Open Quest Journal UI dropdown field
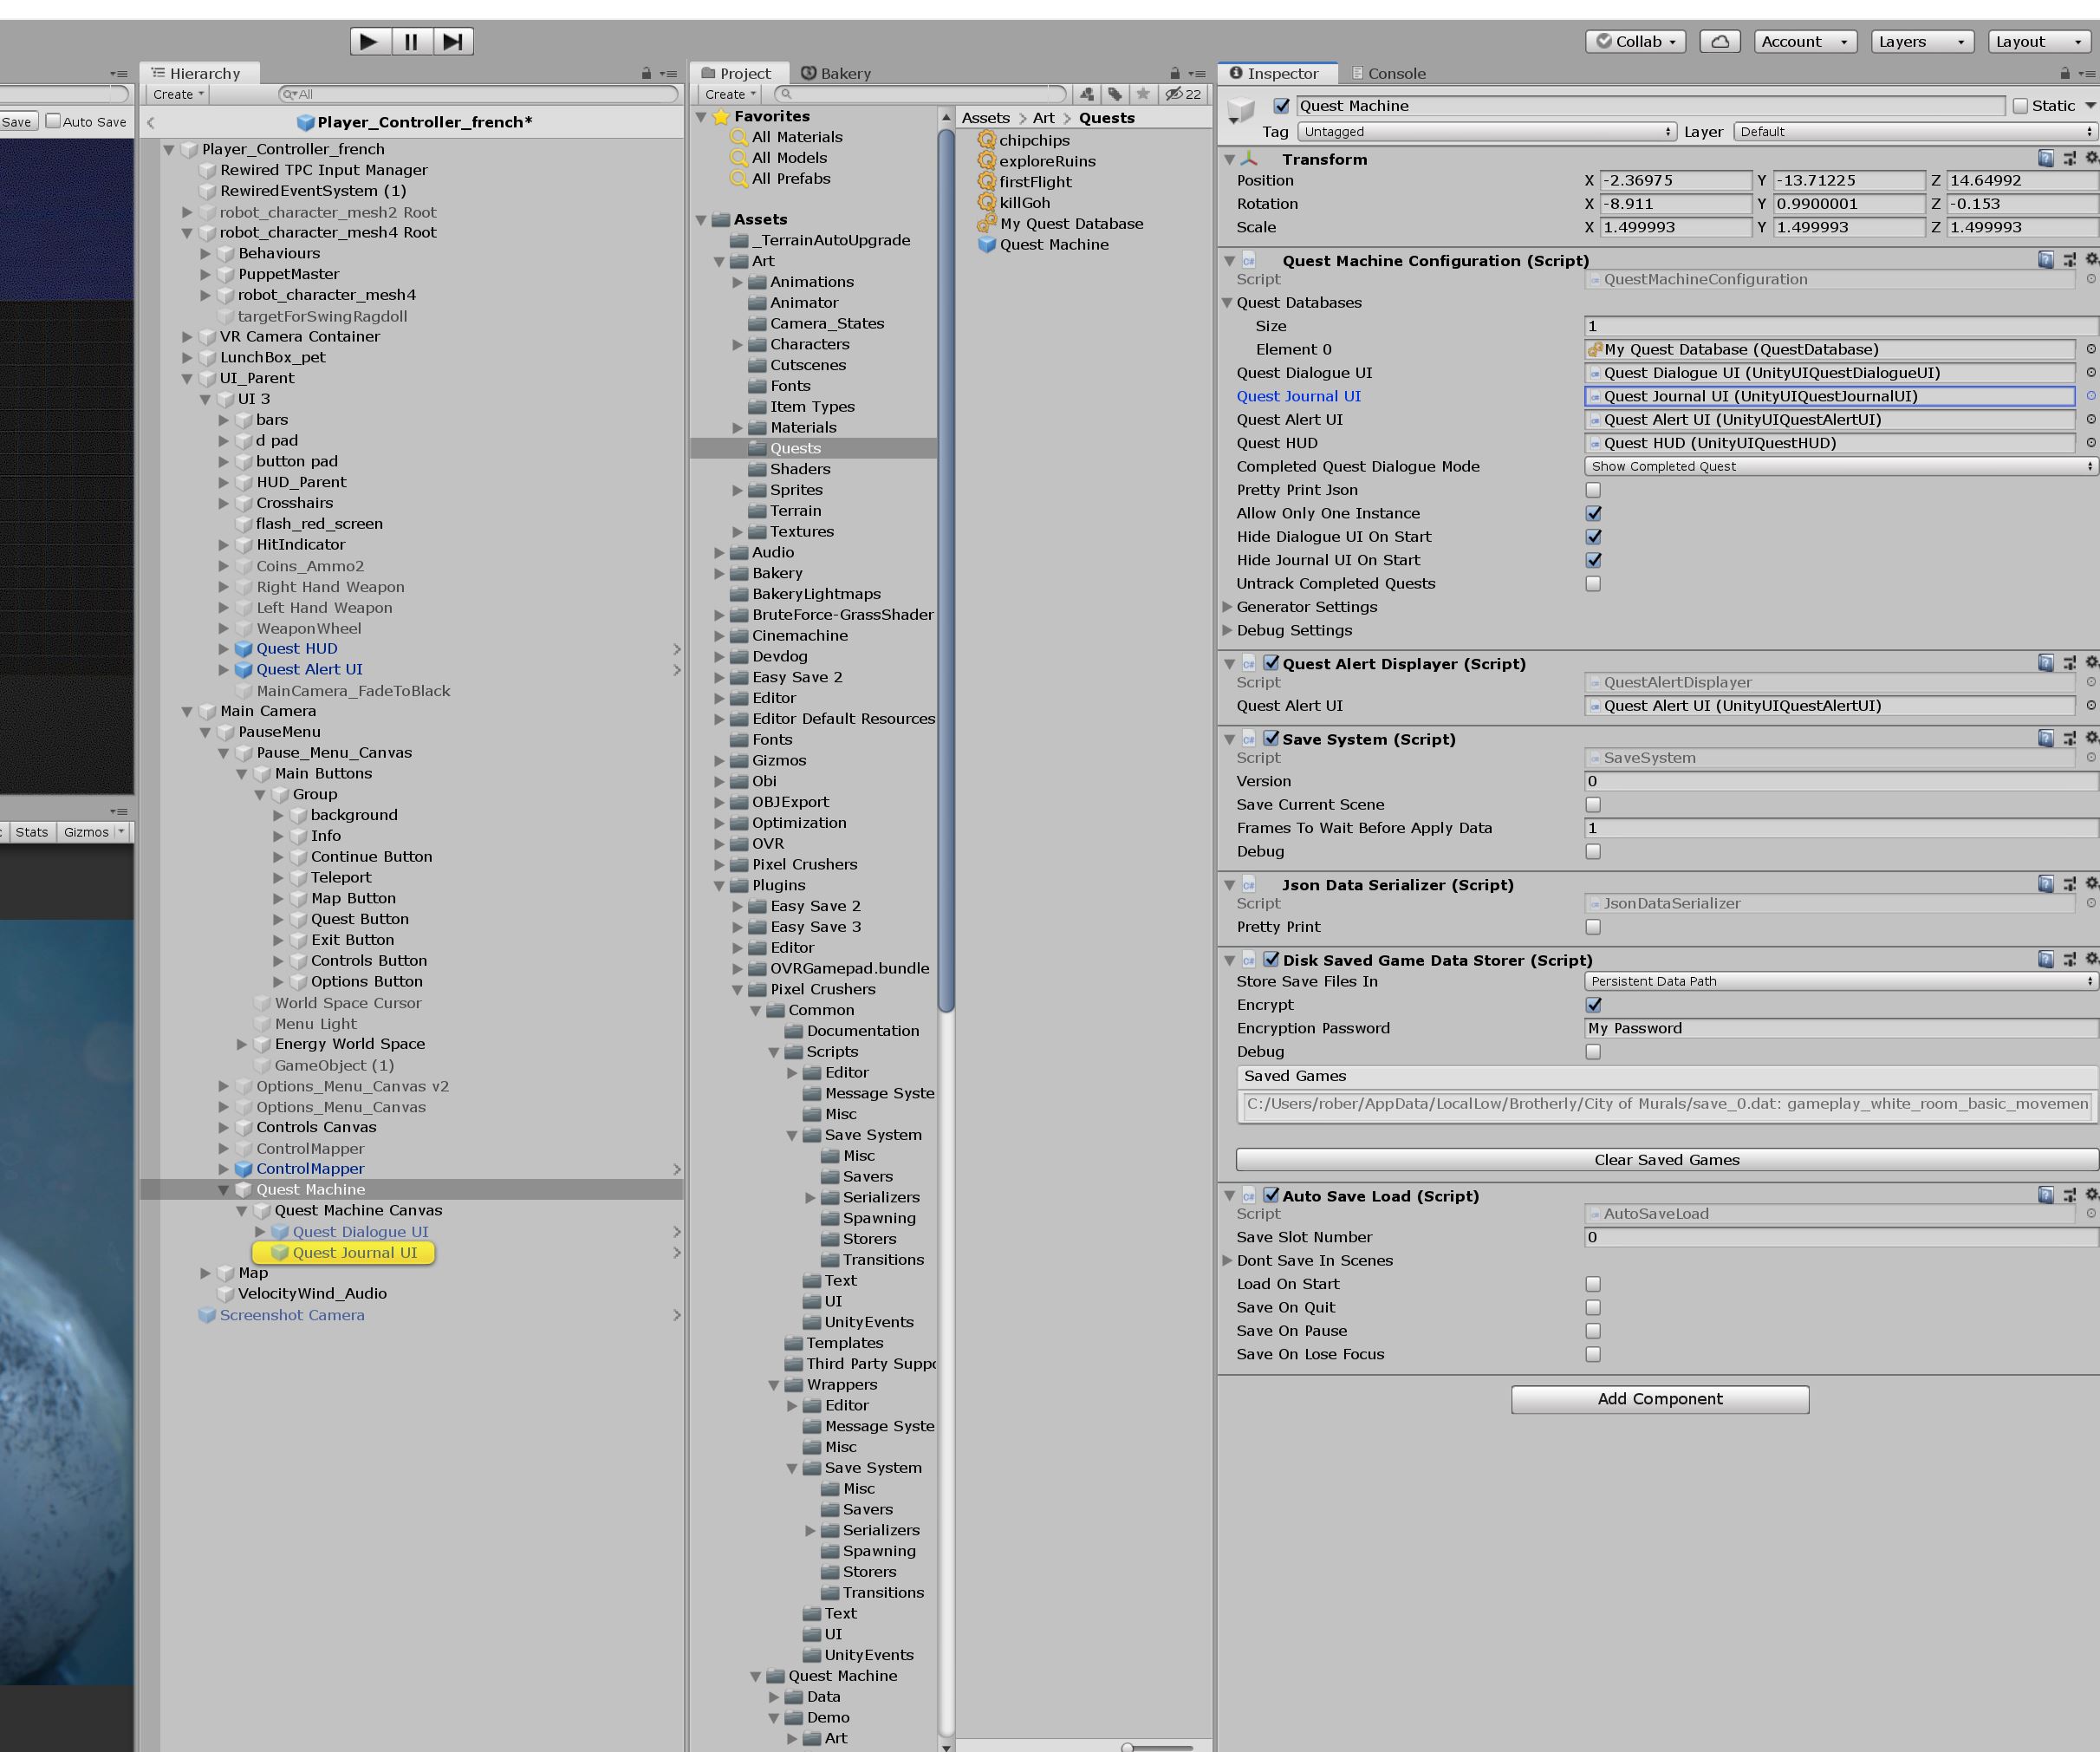 2086,396
